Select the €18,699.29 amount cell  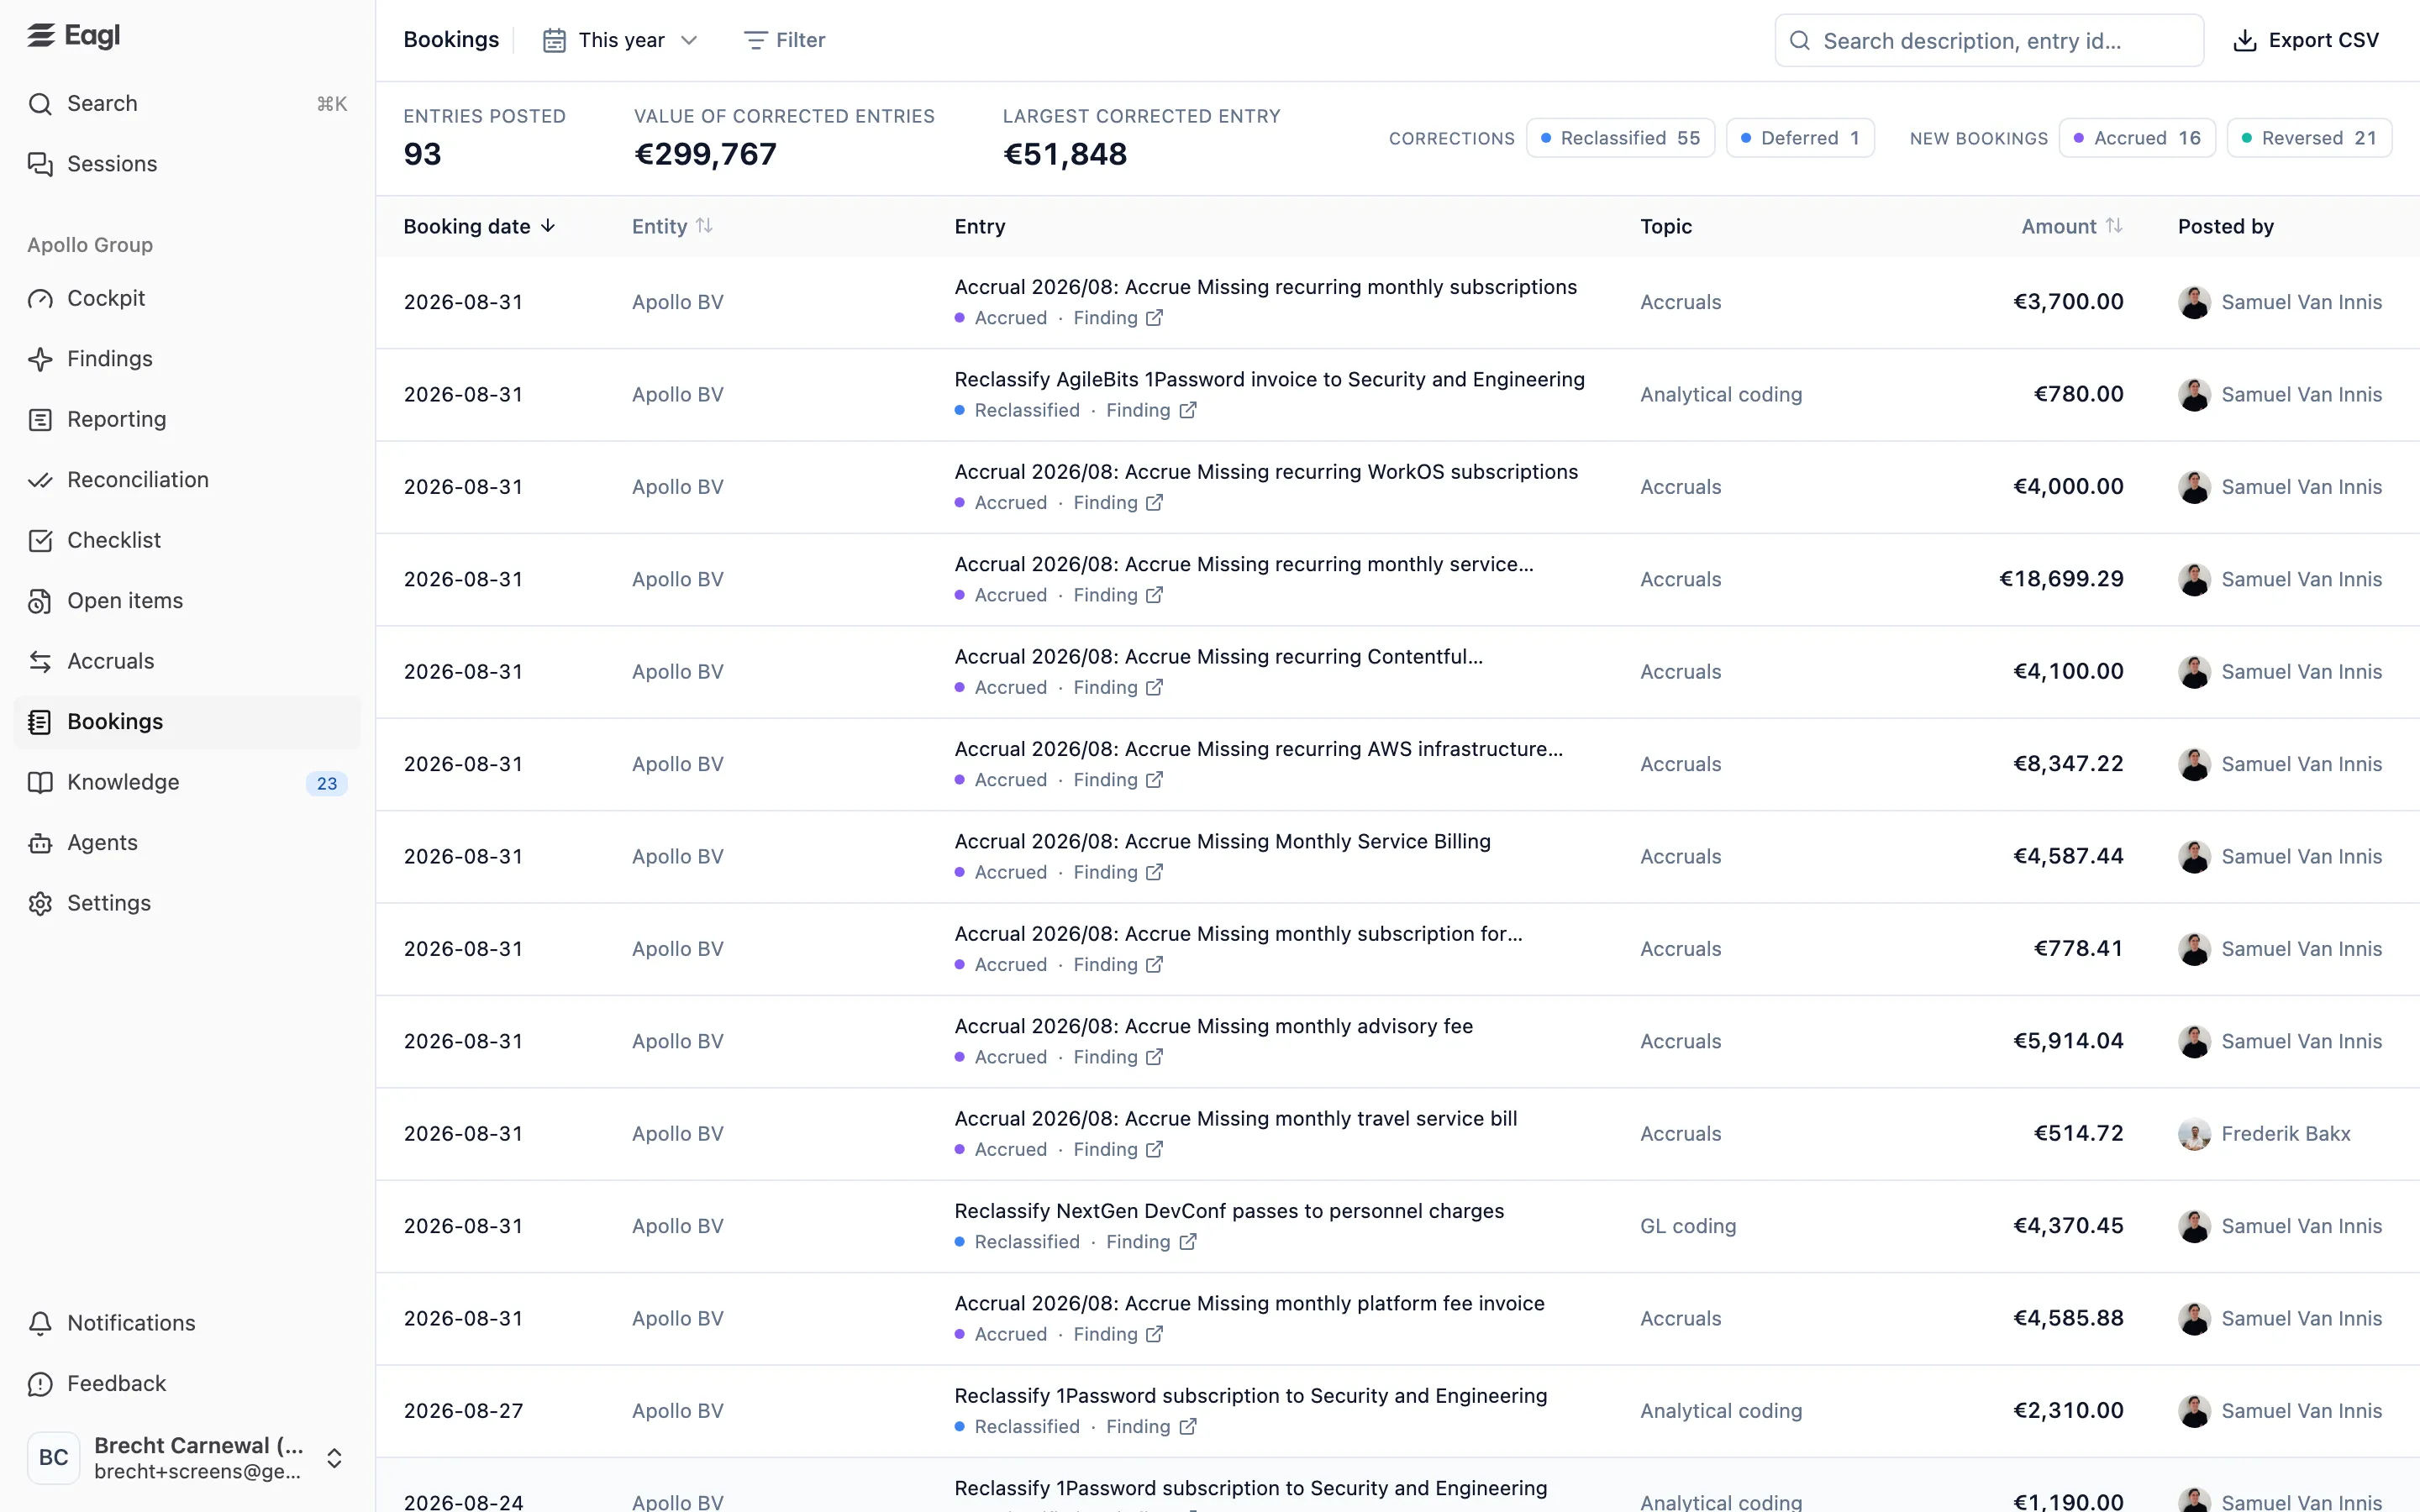pos(2060,579)
